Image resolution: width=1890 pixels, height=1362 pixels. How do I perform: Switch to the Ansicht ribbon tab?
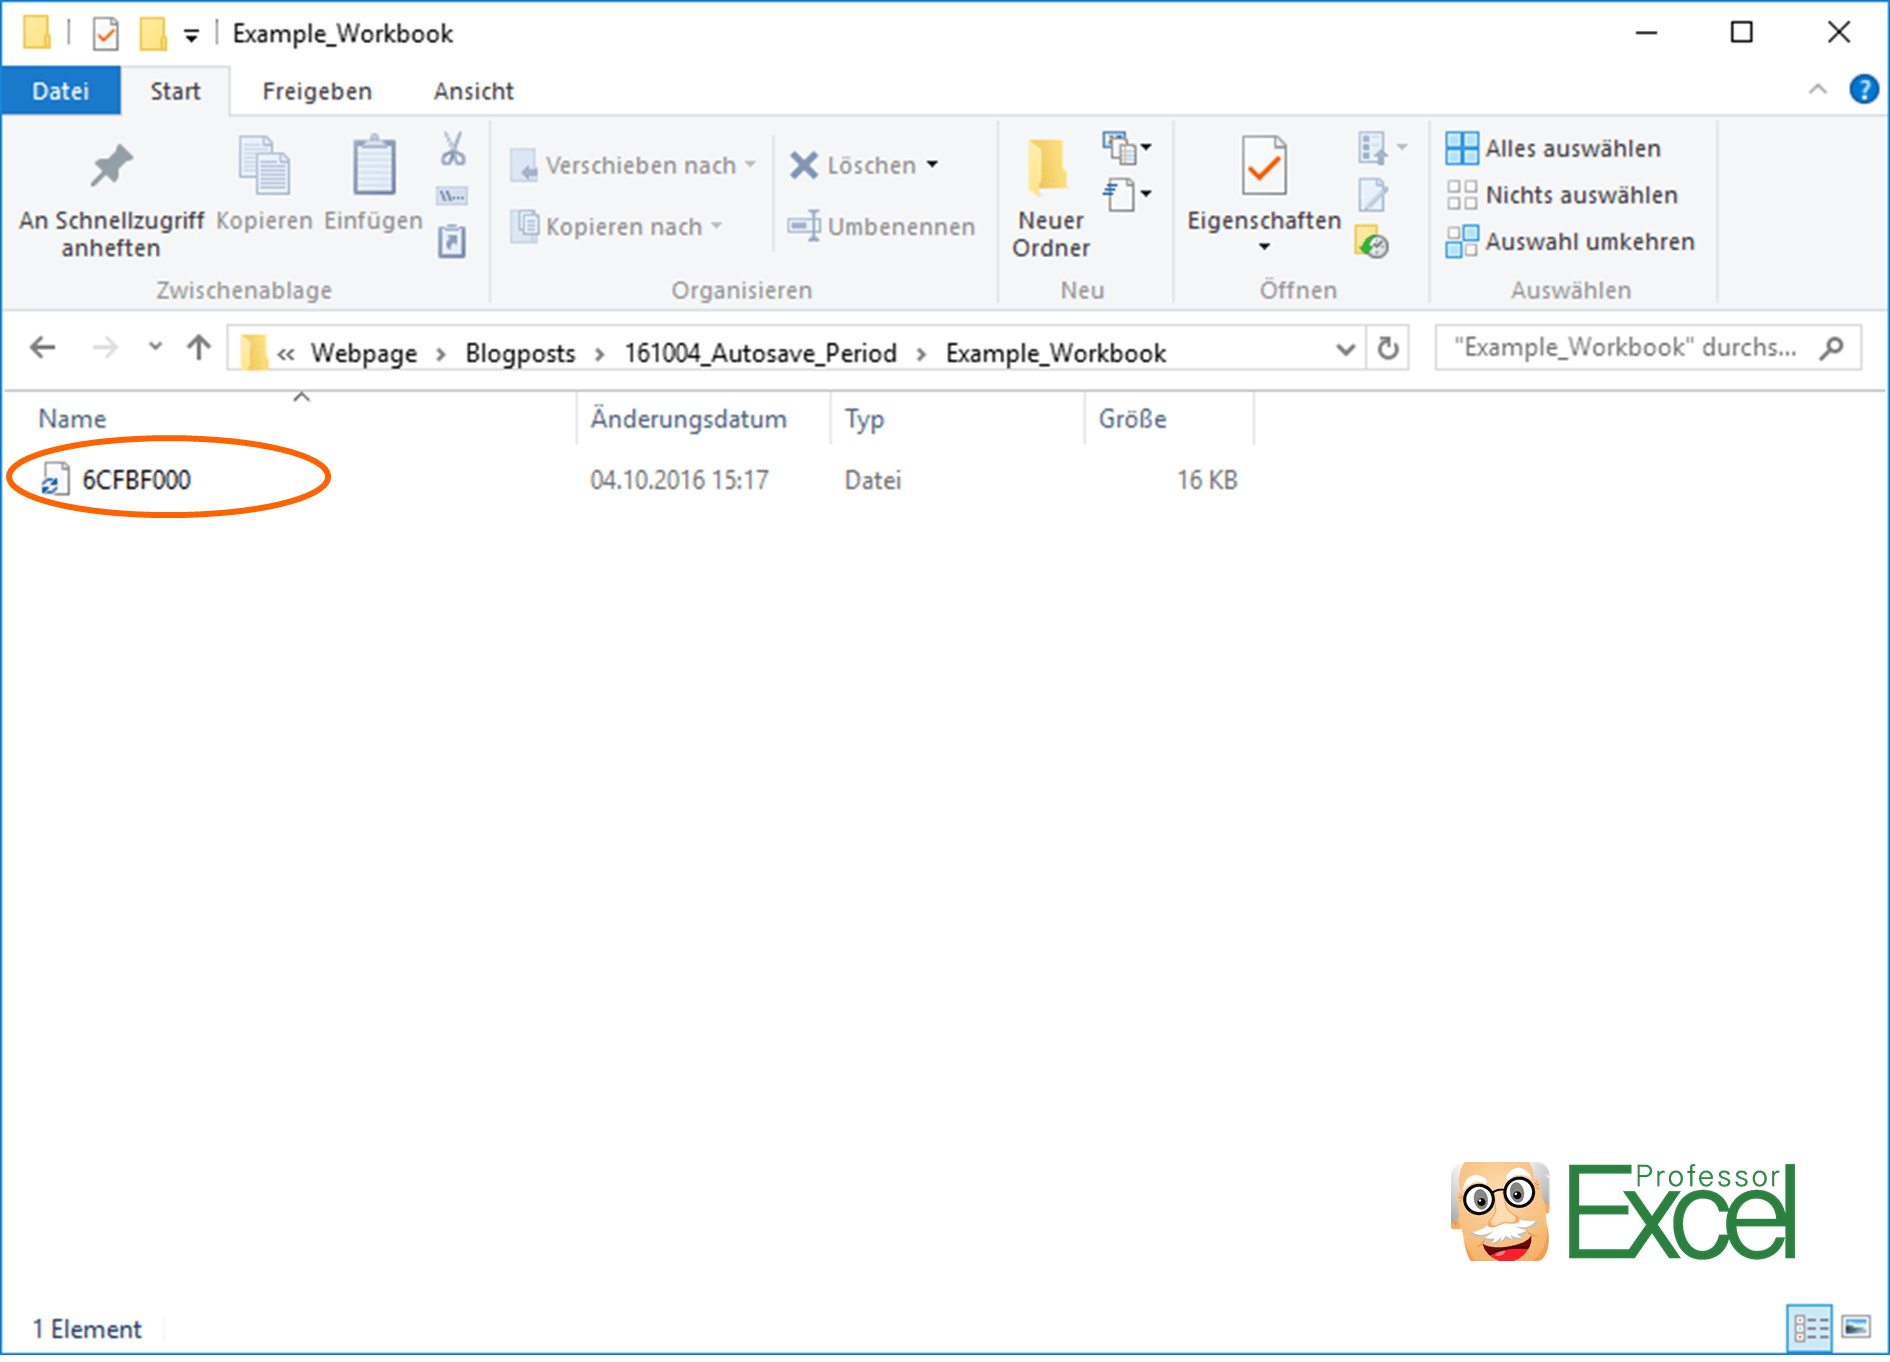[473, 91]
